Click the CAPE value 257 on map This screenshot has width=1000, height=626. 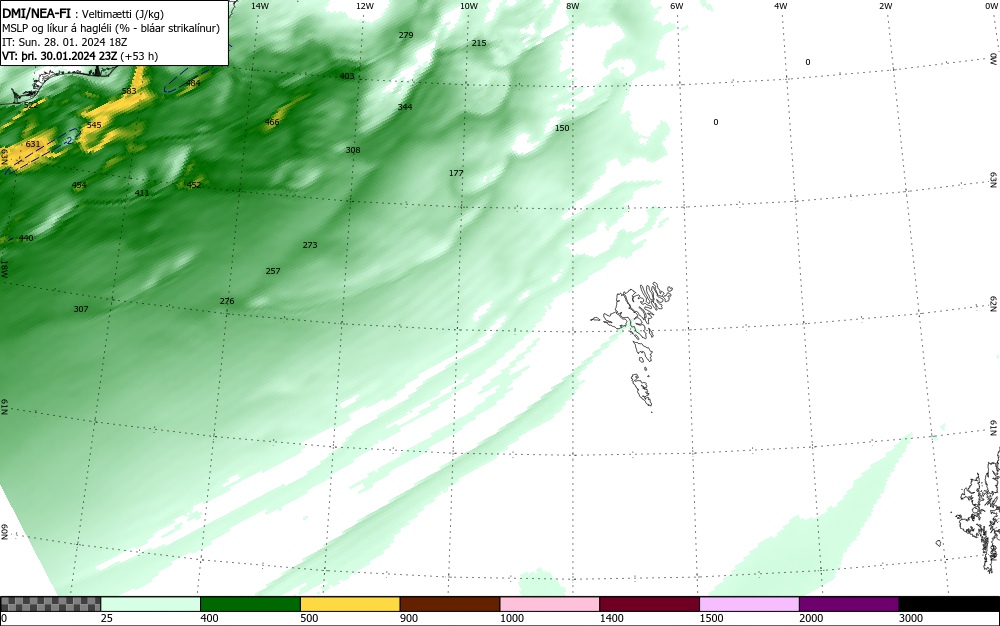pyautogui.click(x=273, y=272)
